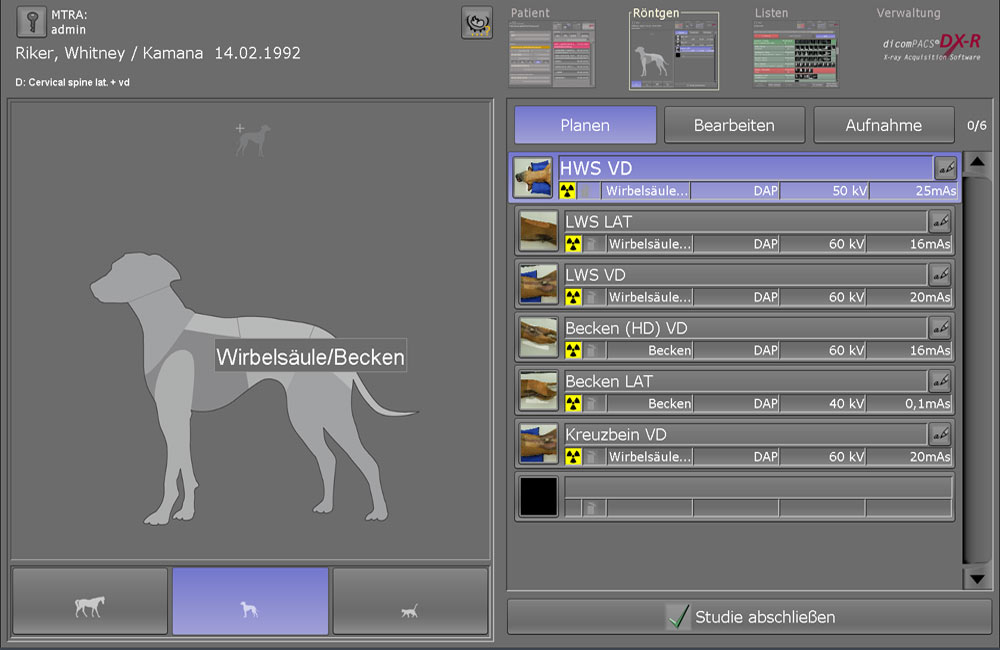Edit the LWS LAT entry pencil icon
Image resolution: width=1000 pixels, height=650 pixels.
[940, 221]
